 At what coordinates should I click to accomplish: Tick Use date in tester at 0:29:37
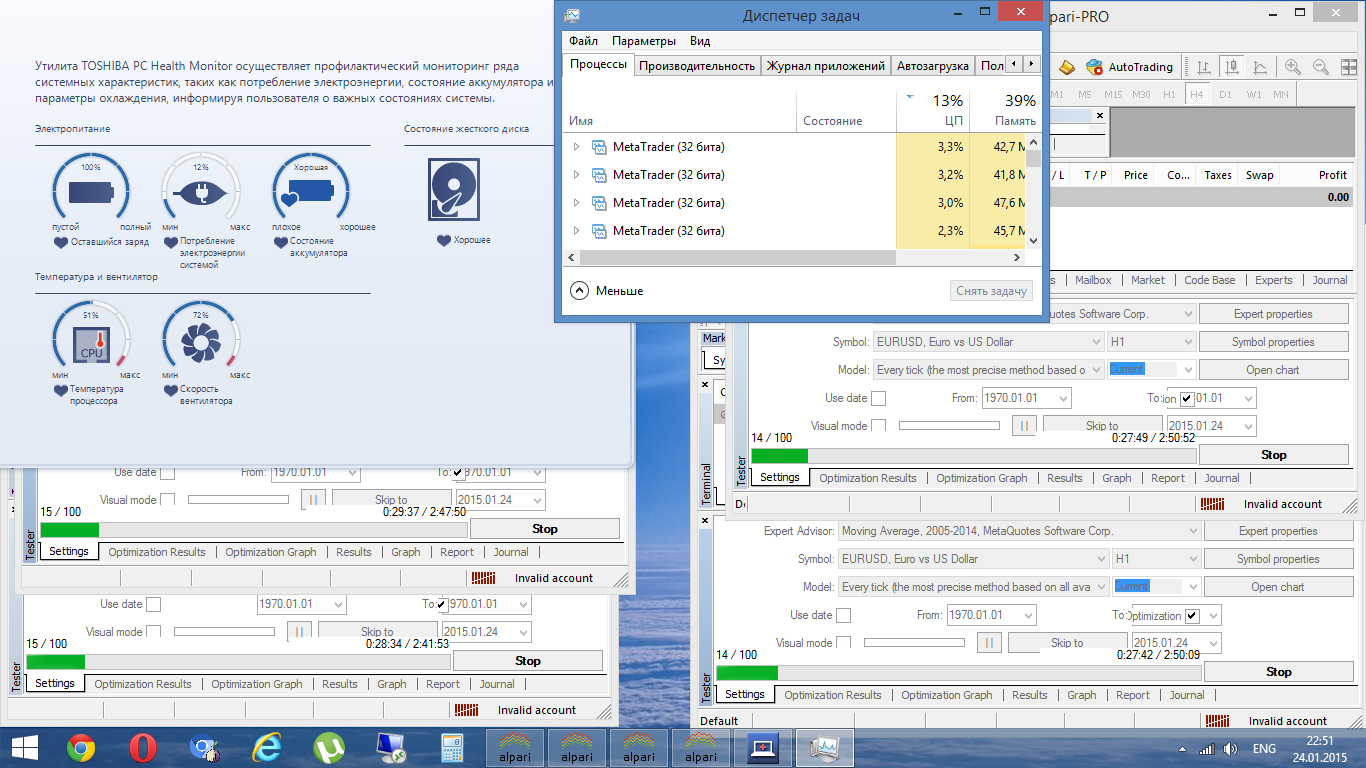click(167, 472)
